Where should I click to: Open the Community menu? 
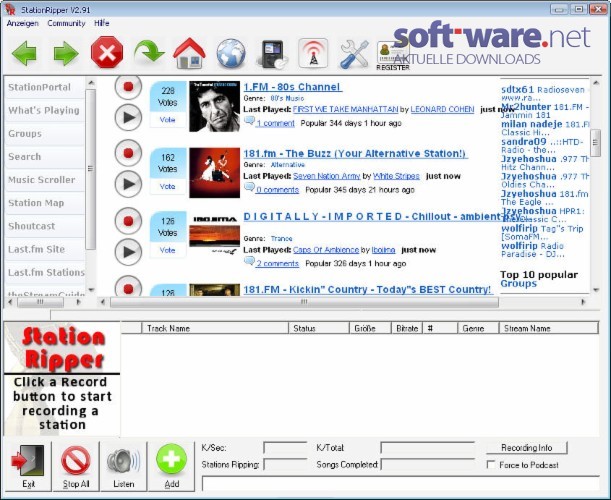click(66, 23)
